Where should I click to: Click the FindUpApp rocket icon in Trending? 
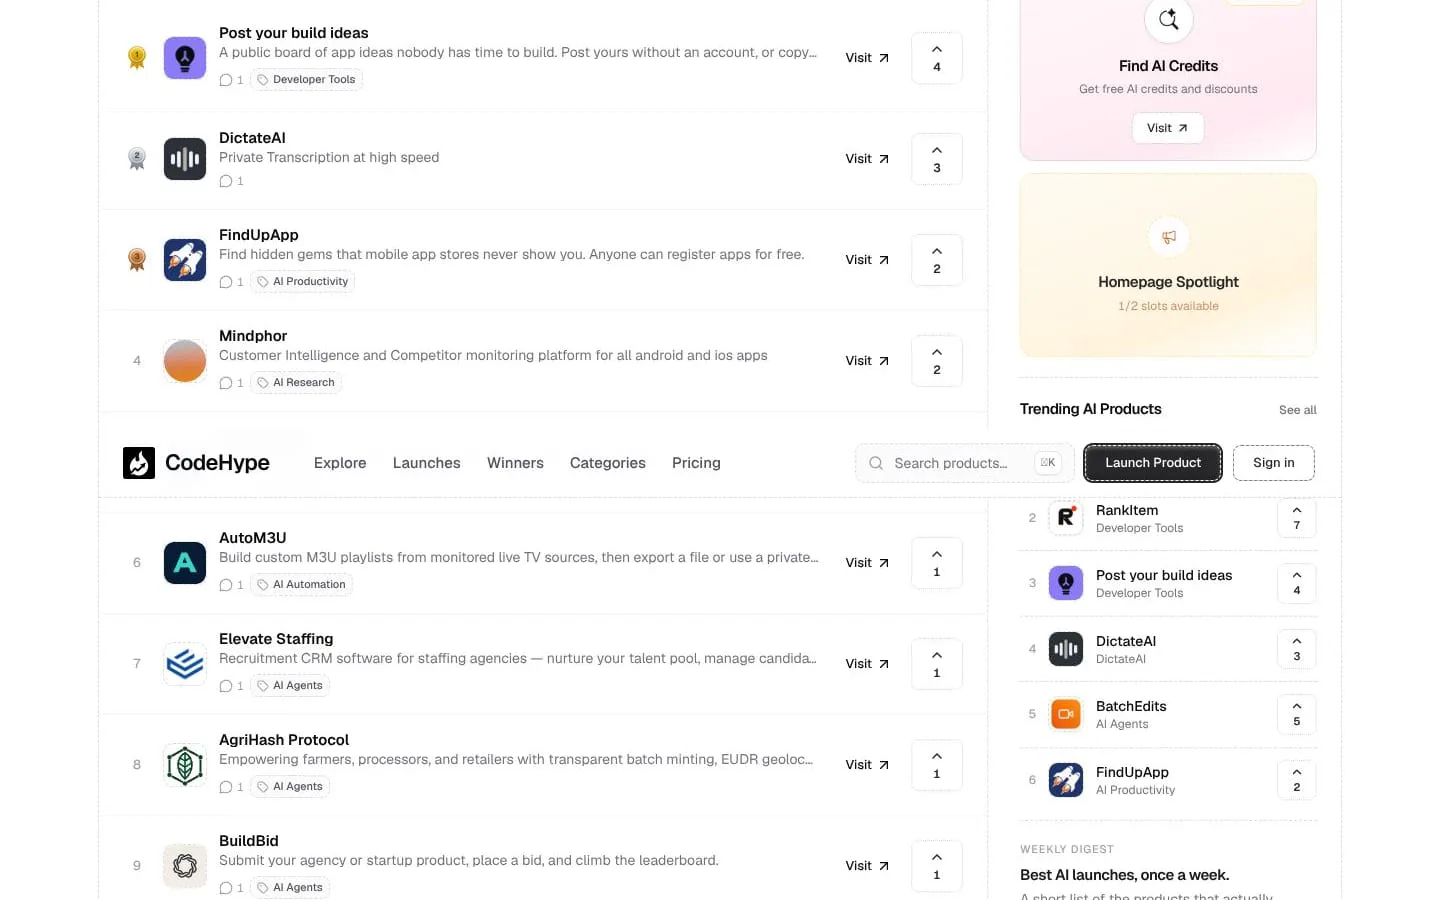1066,780
